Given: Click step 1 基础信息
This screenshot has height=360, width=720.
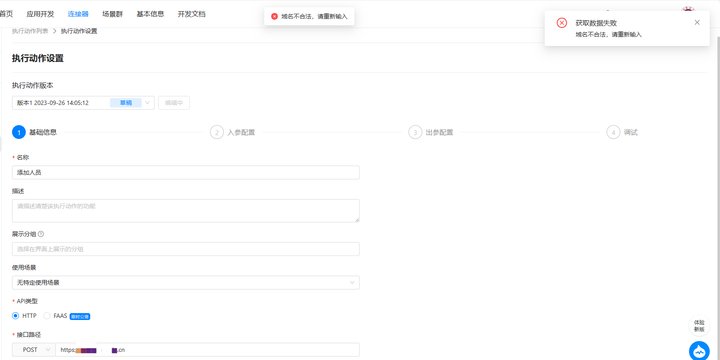Looking at the screenshot, I should [x=34, y=132].
